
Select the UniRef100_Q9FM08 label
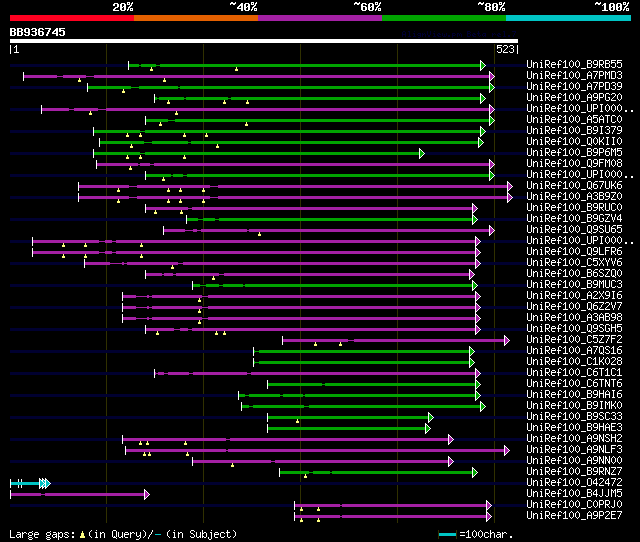coord(574,164)
